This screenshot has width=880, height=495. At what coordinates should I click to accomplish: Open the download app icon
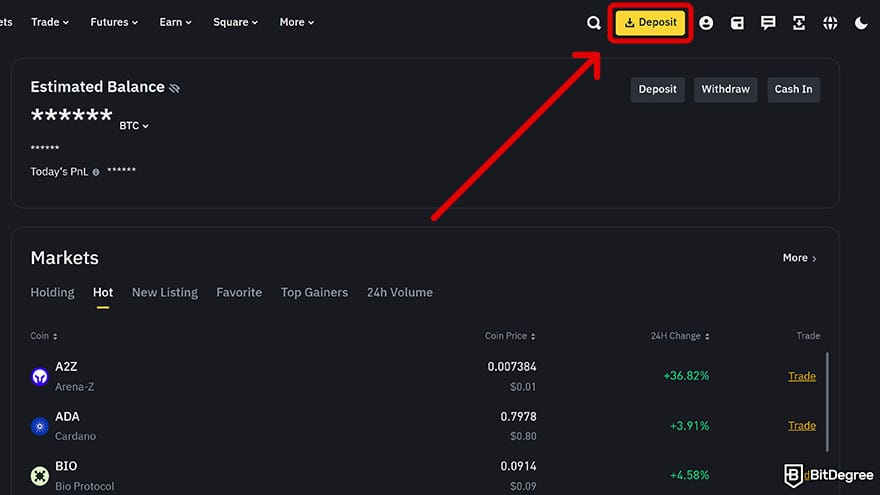(x=799, y=22)
